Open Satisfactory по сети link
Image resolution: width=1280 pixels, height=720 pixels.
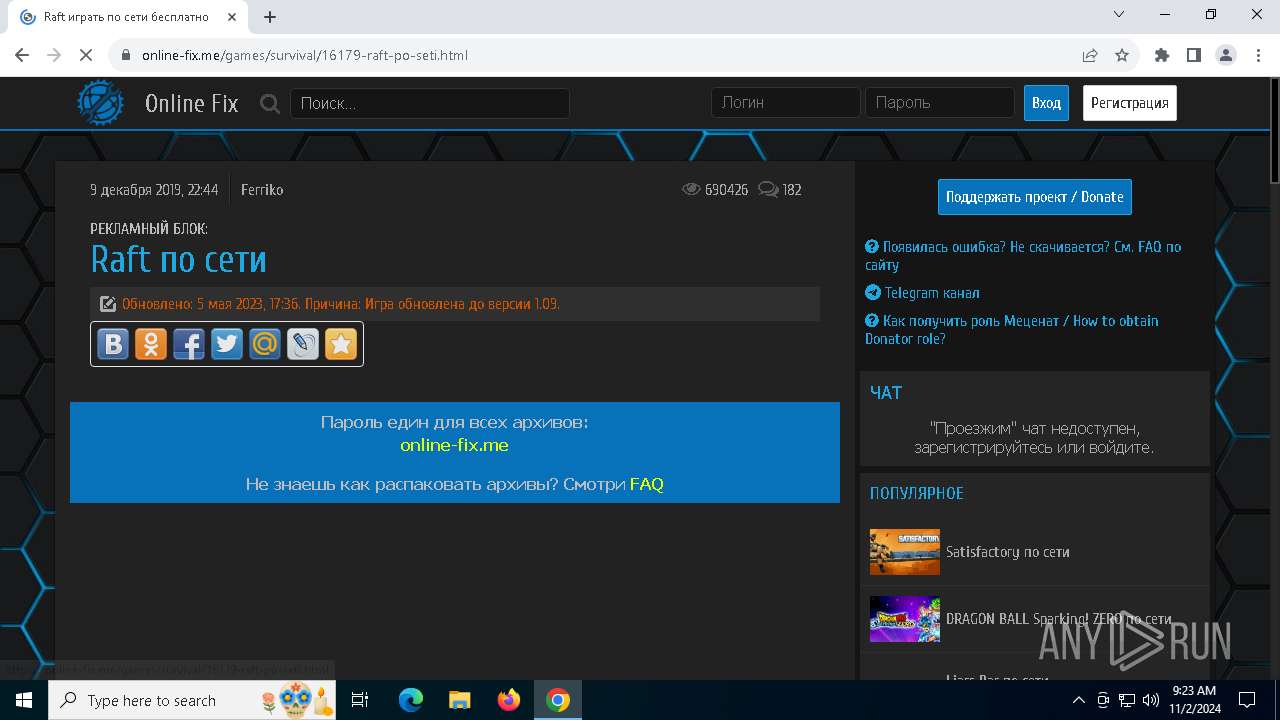(1008, 552)
